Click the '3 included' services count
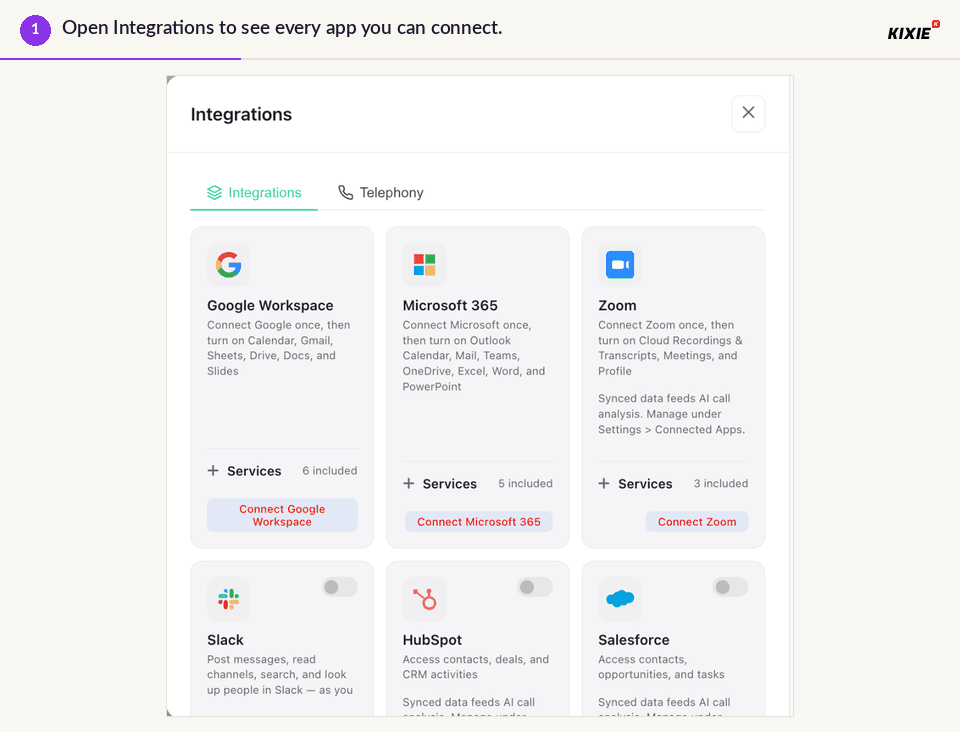 click(721, 484)
